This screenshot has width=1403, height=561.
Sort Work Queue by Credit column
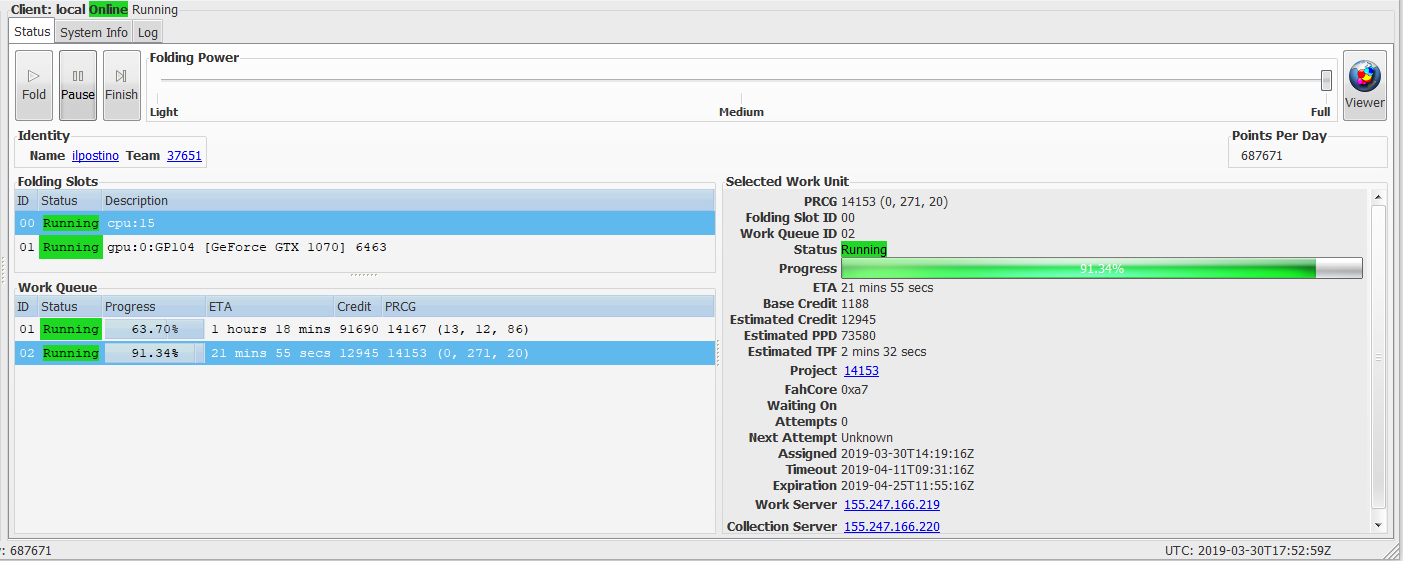point(358,307)
